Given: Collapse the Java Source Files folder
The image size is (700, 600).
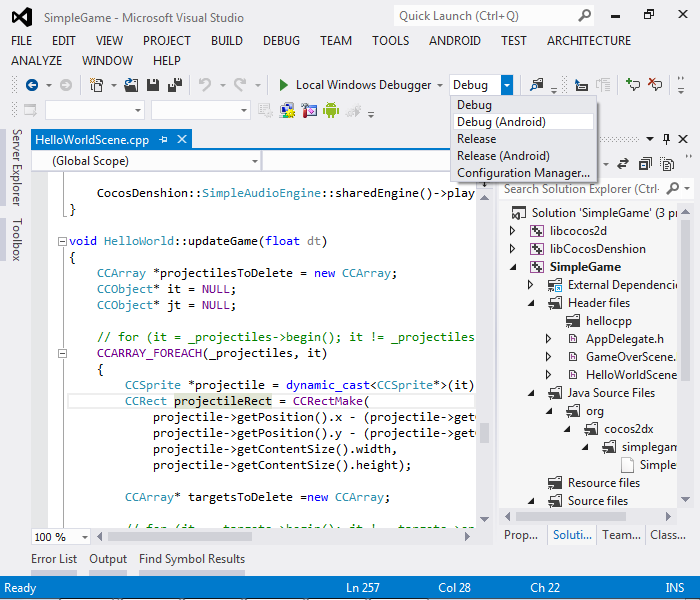Looking at the screenshot, I should [x=531, y=393].
